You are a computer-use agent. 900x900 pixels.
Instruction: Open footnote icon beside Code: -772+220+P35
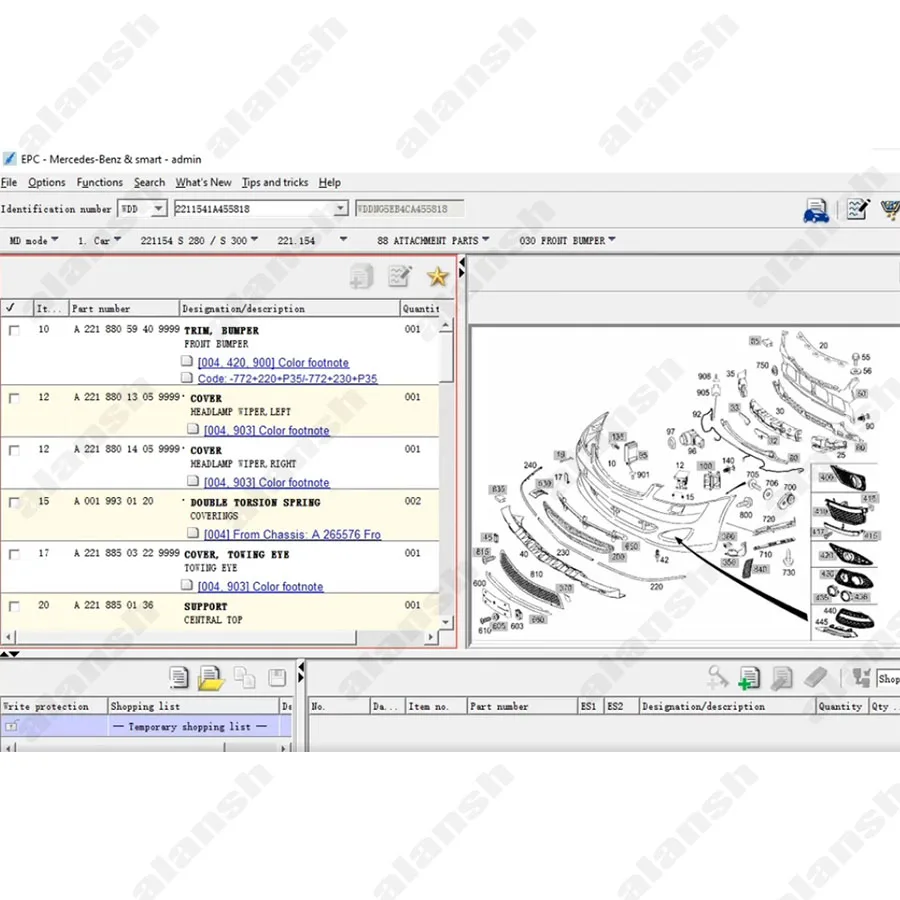[187, 377]
